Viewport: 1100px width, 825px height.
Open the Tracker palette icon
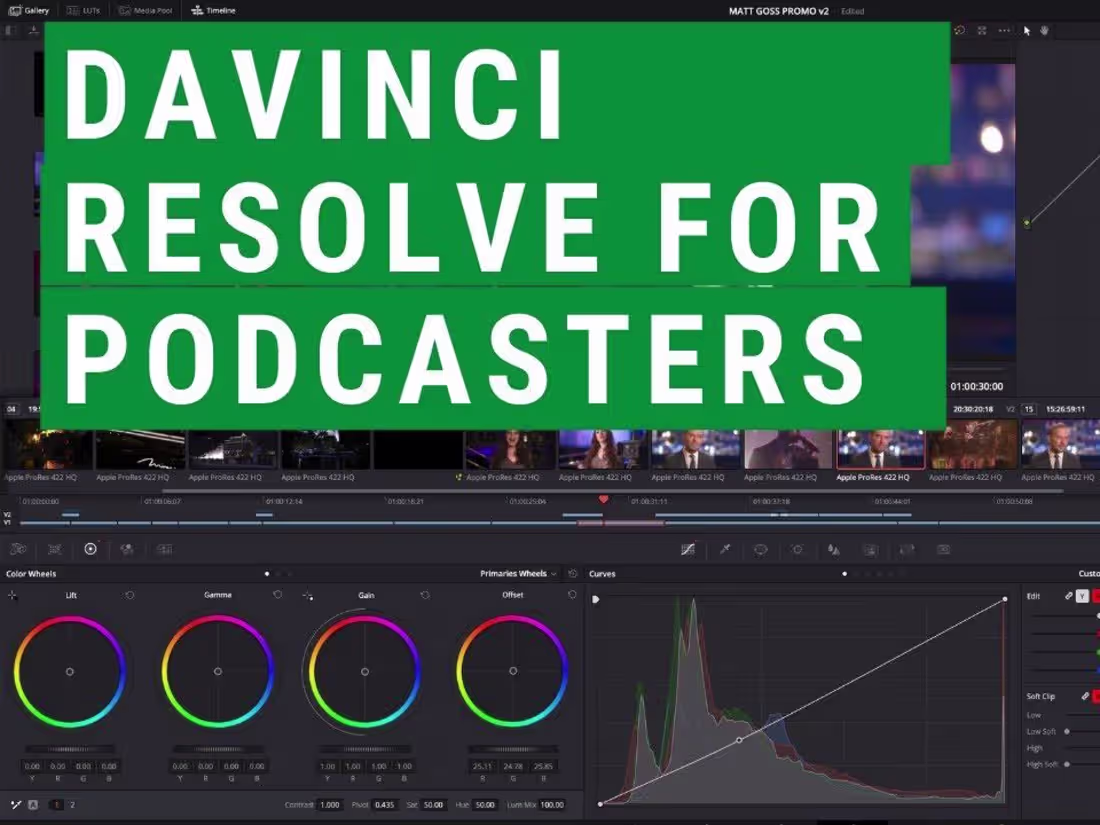click(x=796, y=549)
